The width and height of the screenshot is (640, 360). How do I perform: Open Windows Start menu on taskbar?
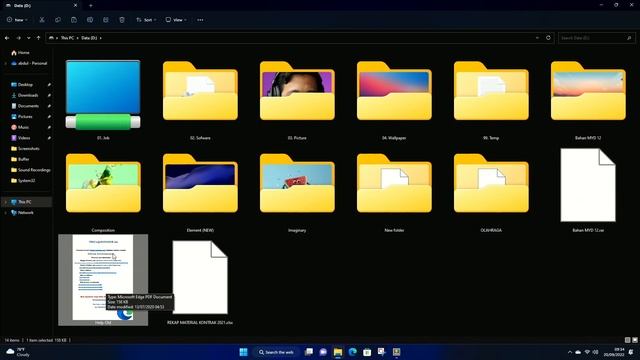pyautogui.click(x=243, y=352)
